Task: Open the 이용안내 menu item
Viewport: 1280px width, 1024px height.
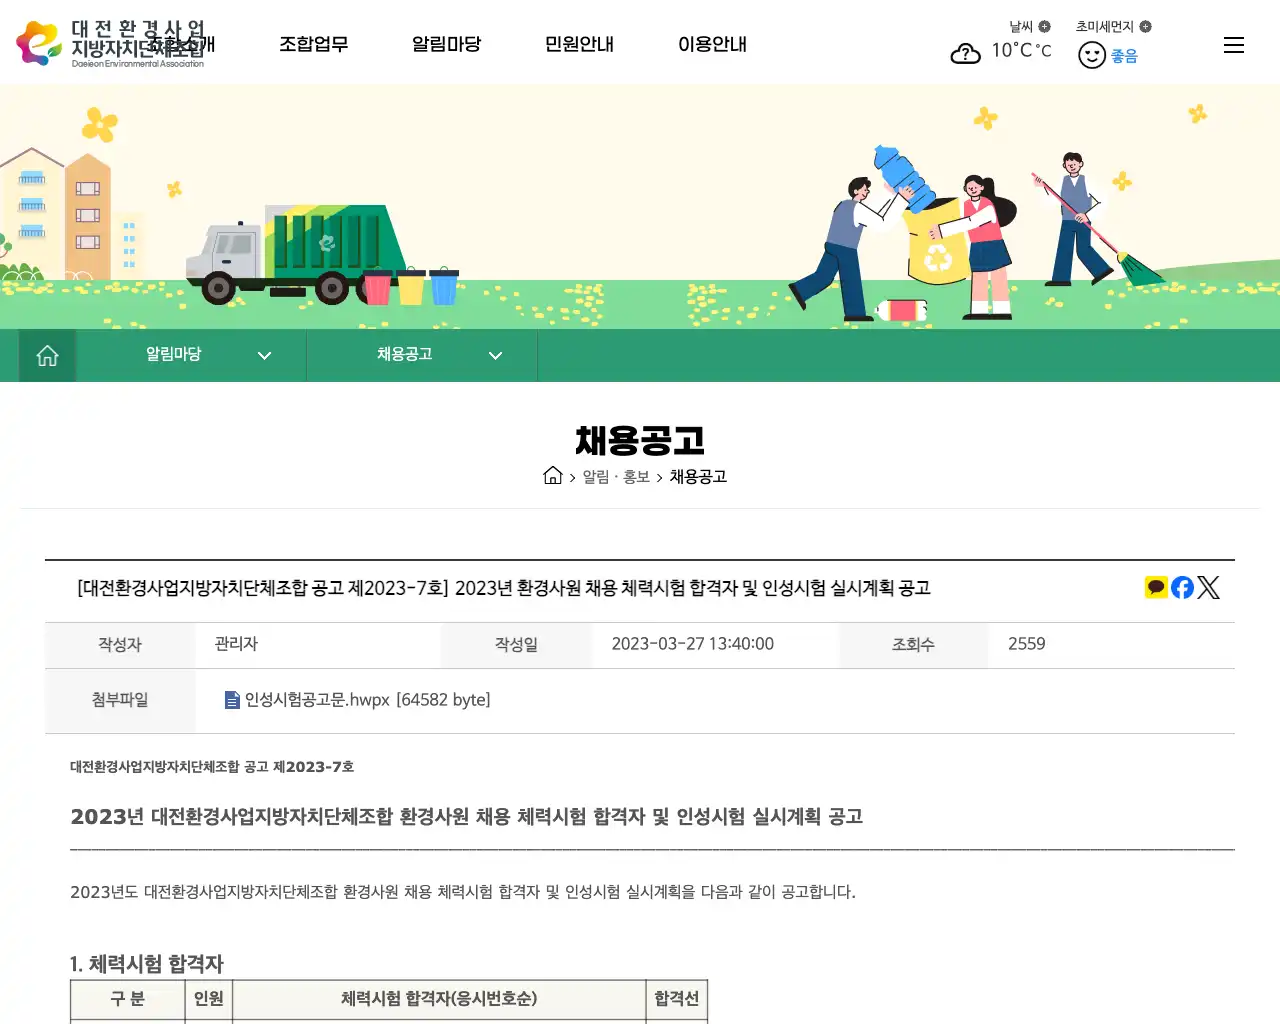Action: pos(712,44)
